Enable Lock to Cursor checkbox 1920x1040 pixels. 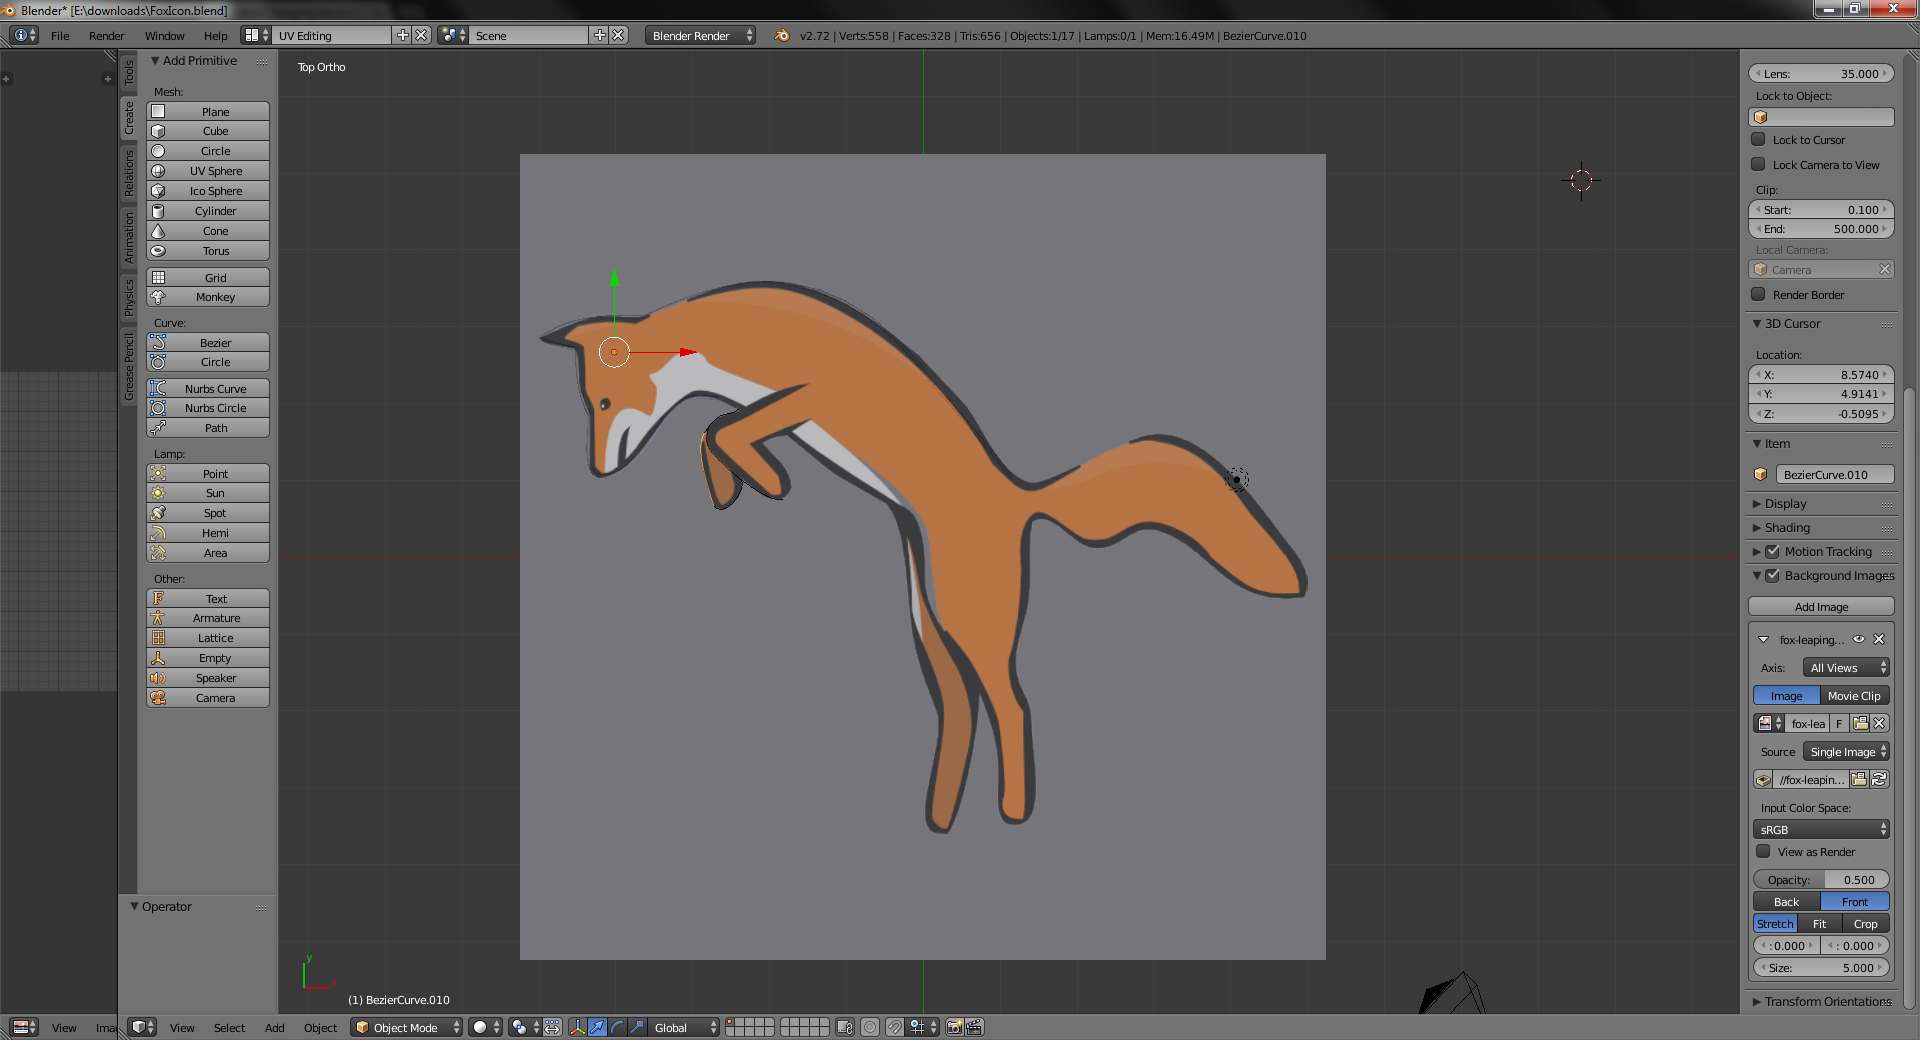point(1758,140)
